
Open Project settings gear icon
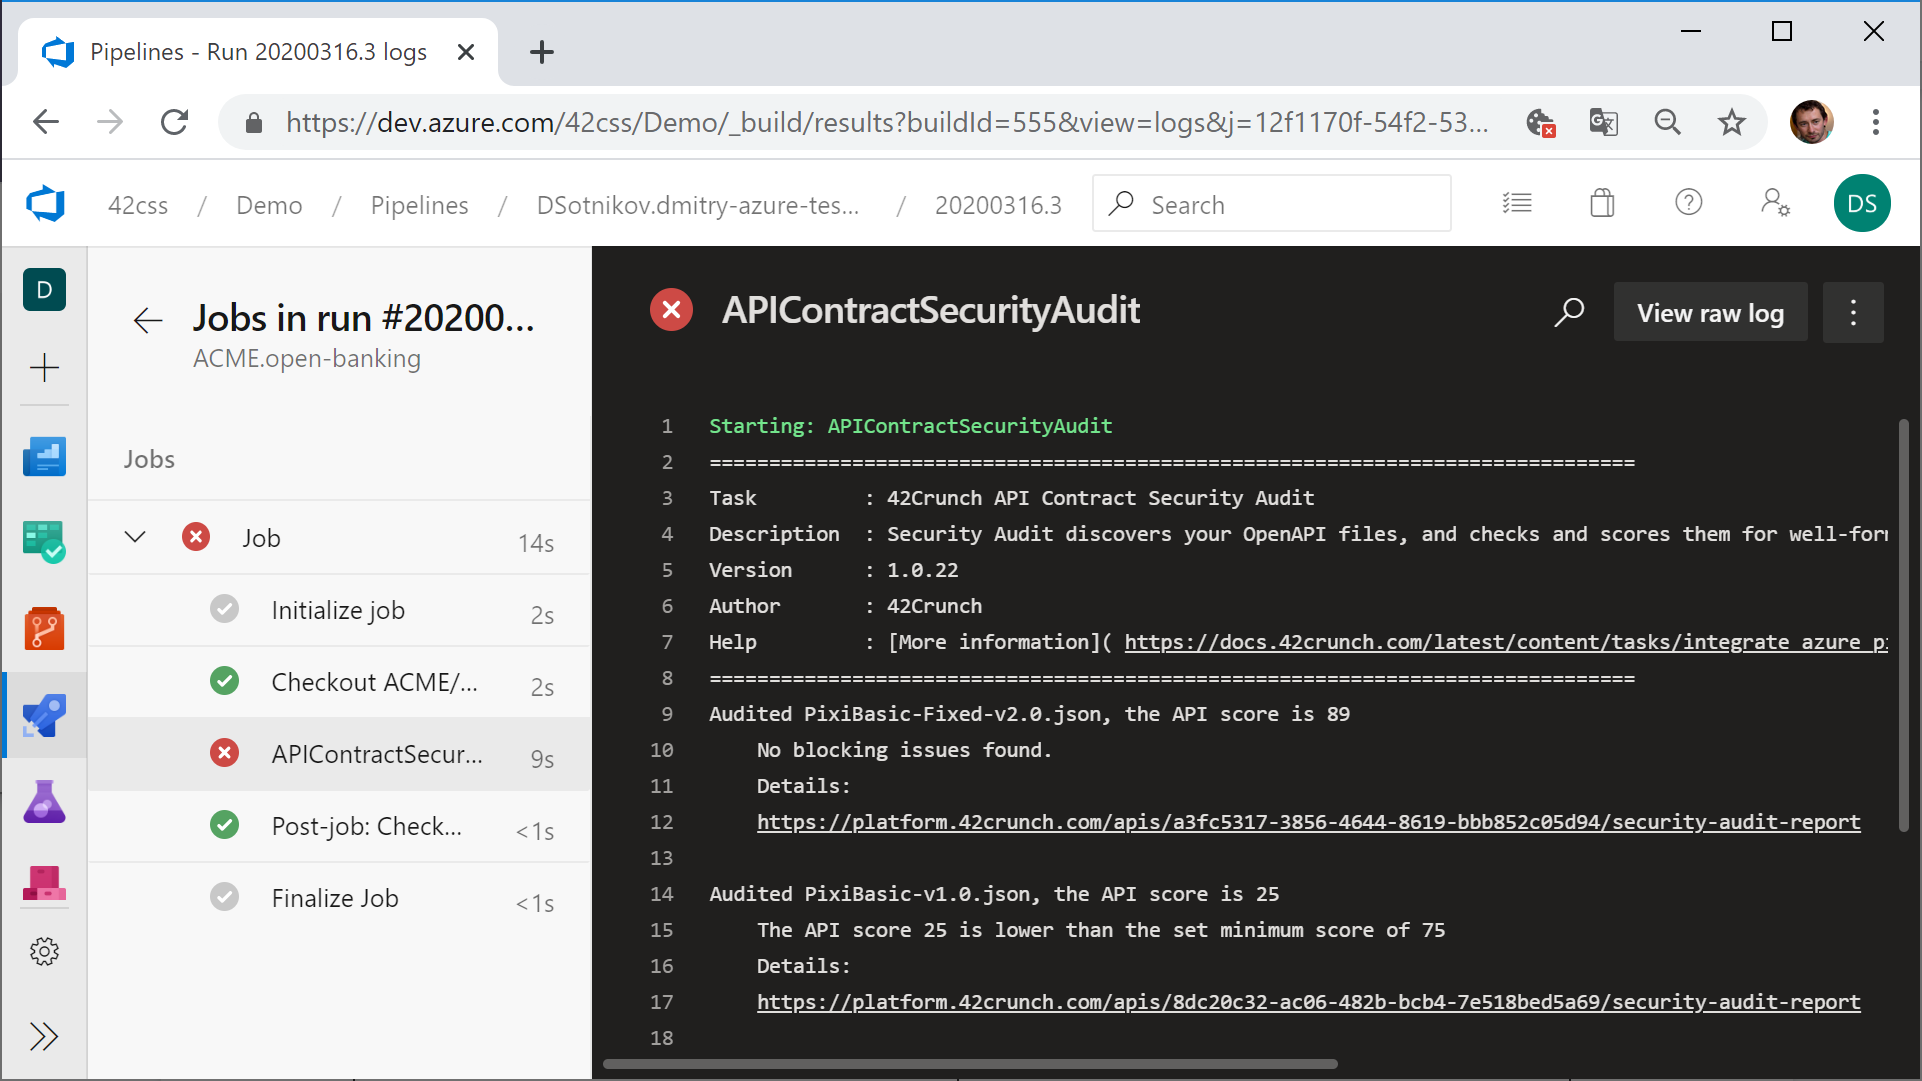coord(44,951)
